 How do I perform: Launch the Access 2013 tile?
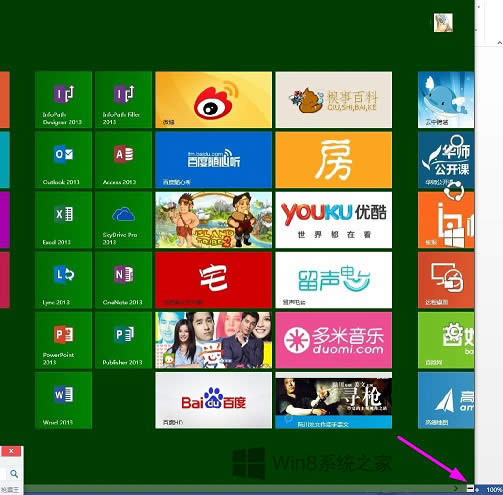(123, 160)
